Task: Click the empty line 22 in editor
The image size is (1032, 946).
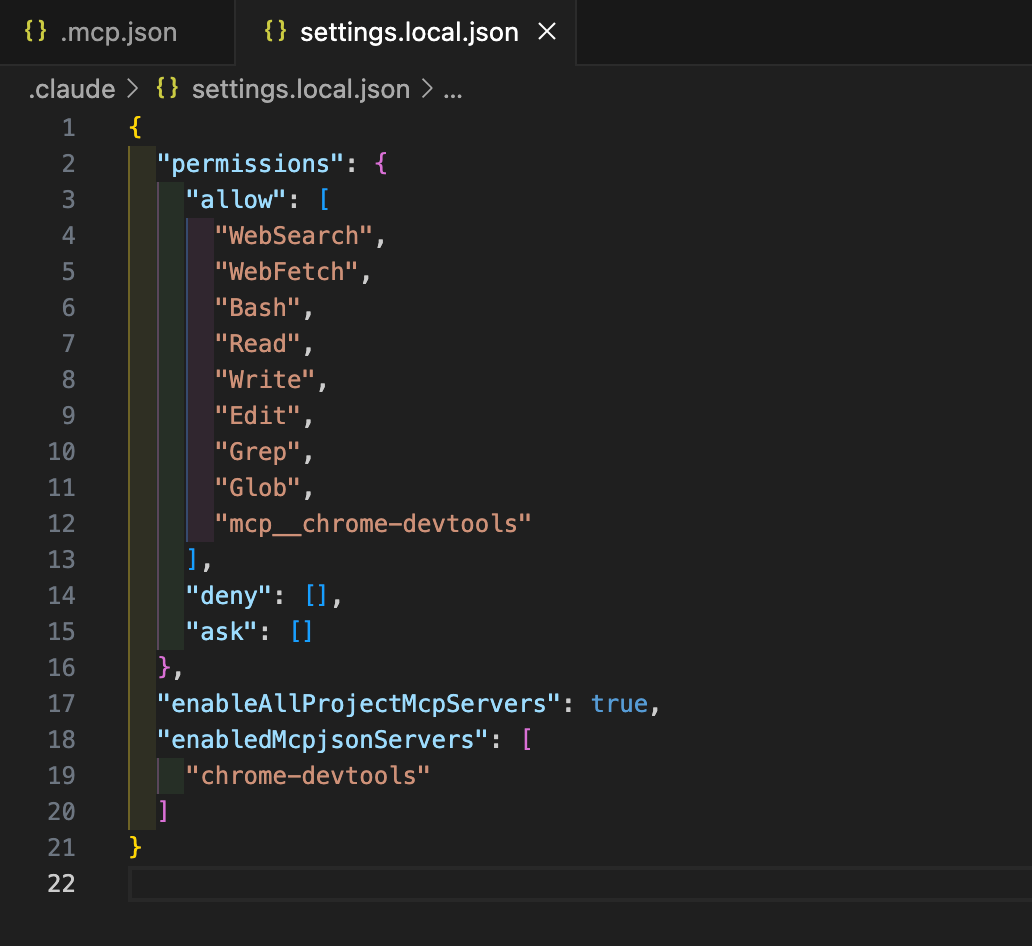Action: tap(500, 883)
